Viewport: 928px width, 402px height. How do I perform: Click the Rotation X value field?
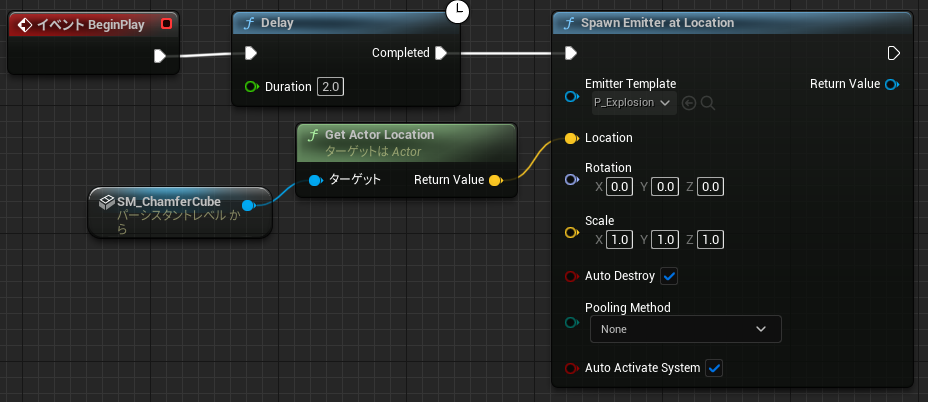click(620, 187)
